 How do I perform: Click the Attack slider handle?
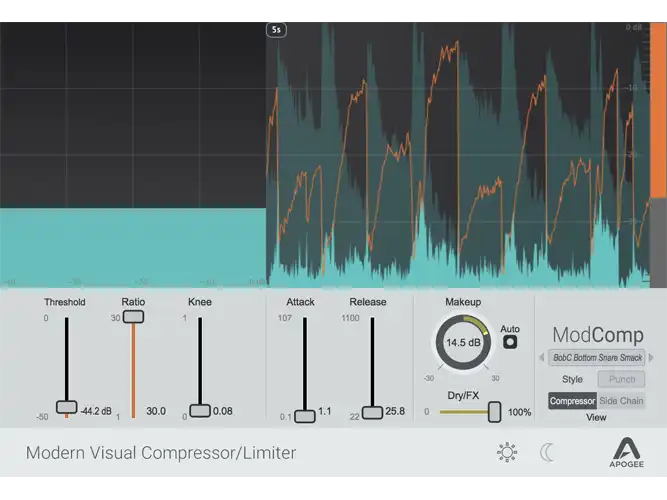pos(305,416)
